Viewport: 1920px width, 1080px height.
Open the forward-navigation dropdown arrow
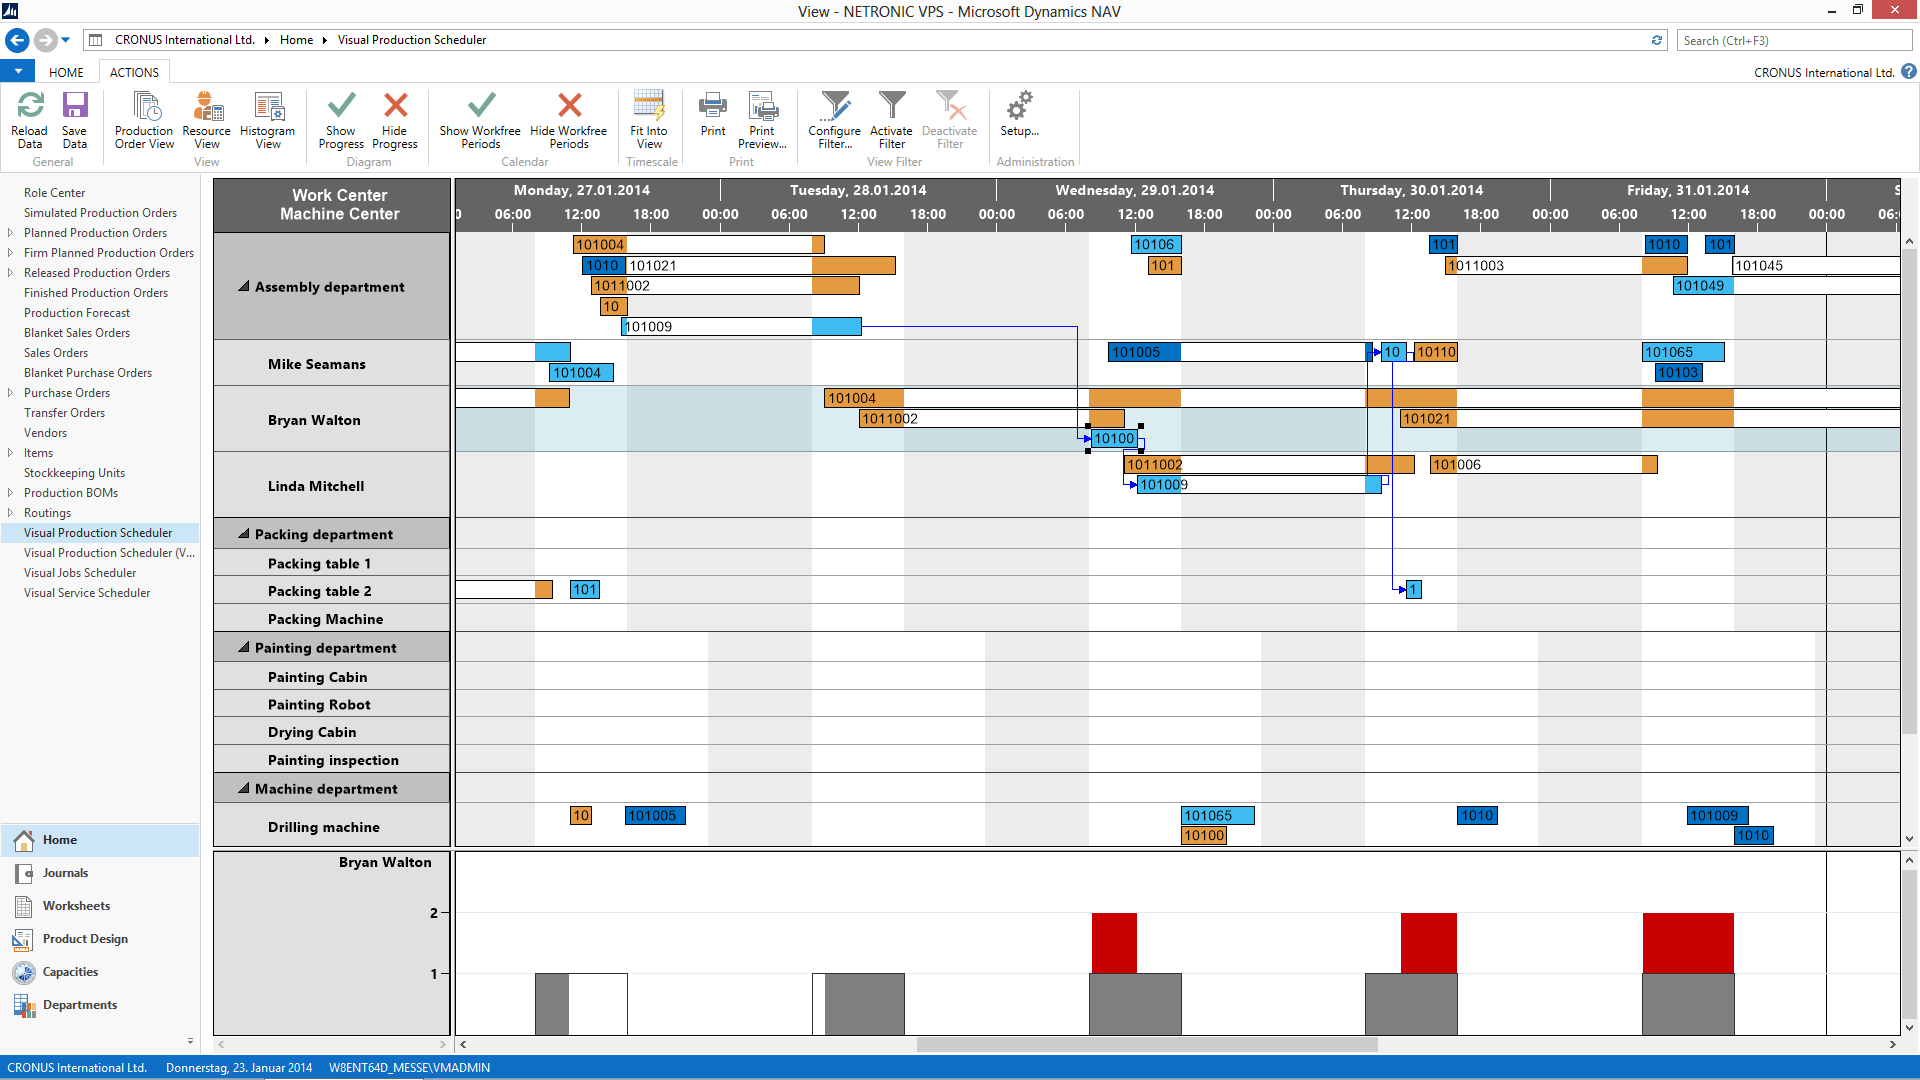click(x=66, y=40)
